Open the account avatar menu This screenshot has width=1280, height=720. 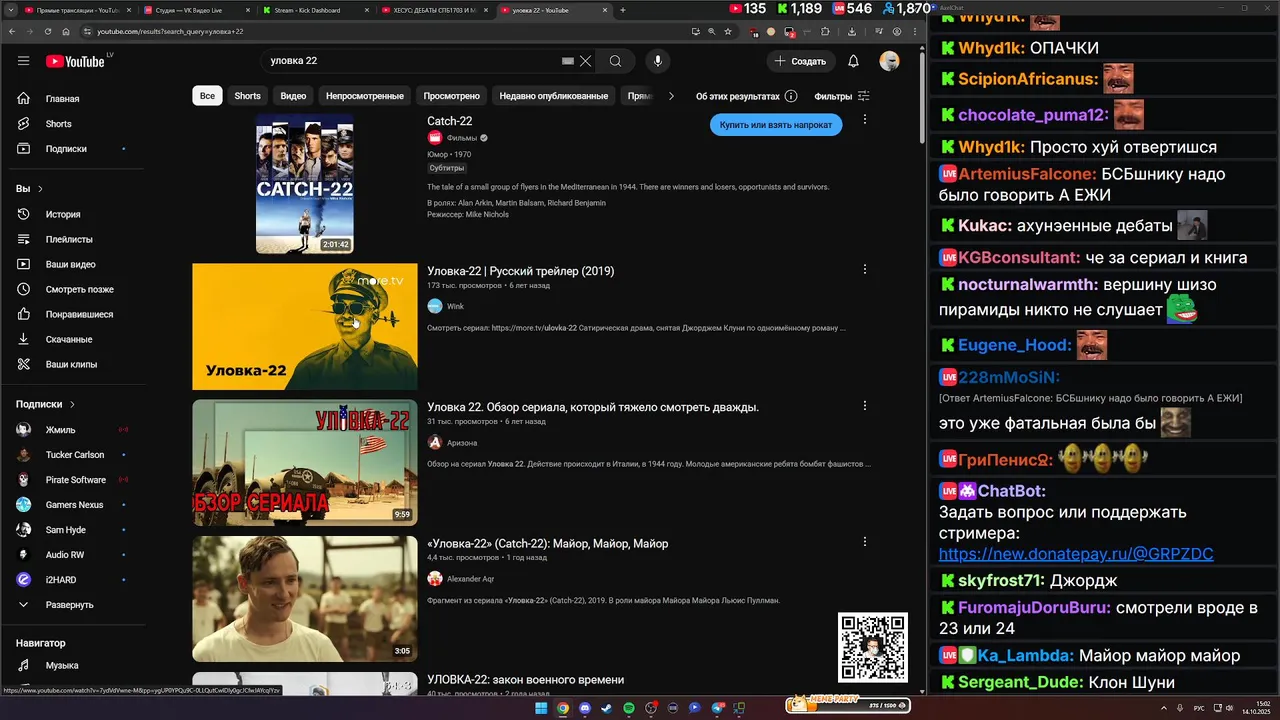click(889, 61)
